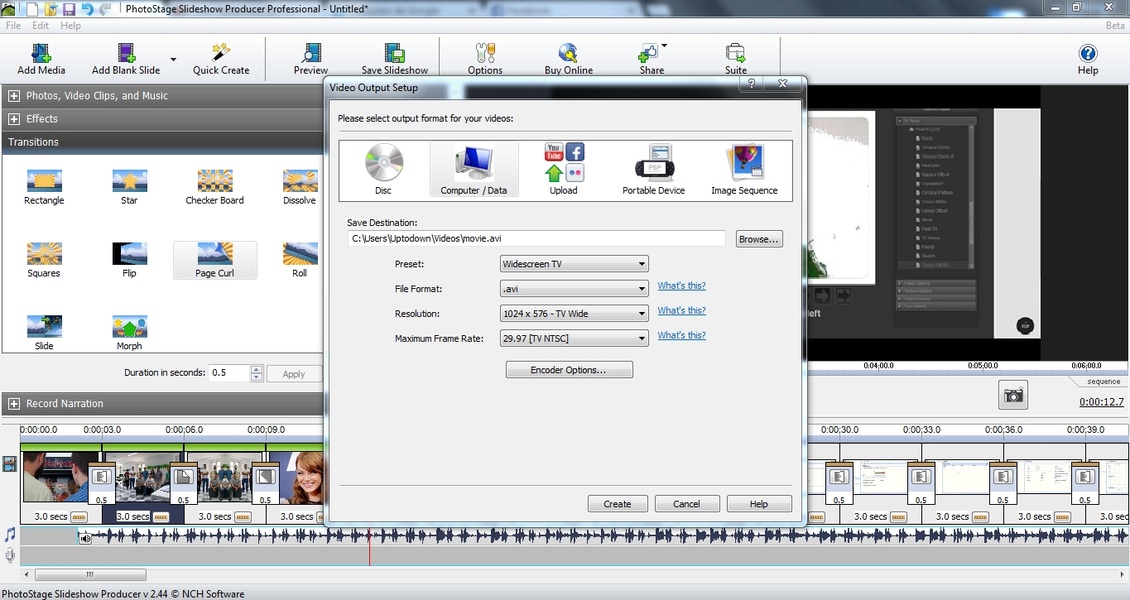
Task: Click the first slide thumbnail in timeline
Action: pyautogui.click(x=56, y=477)
